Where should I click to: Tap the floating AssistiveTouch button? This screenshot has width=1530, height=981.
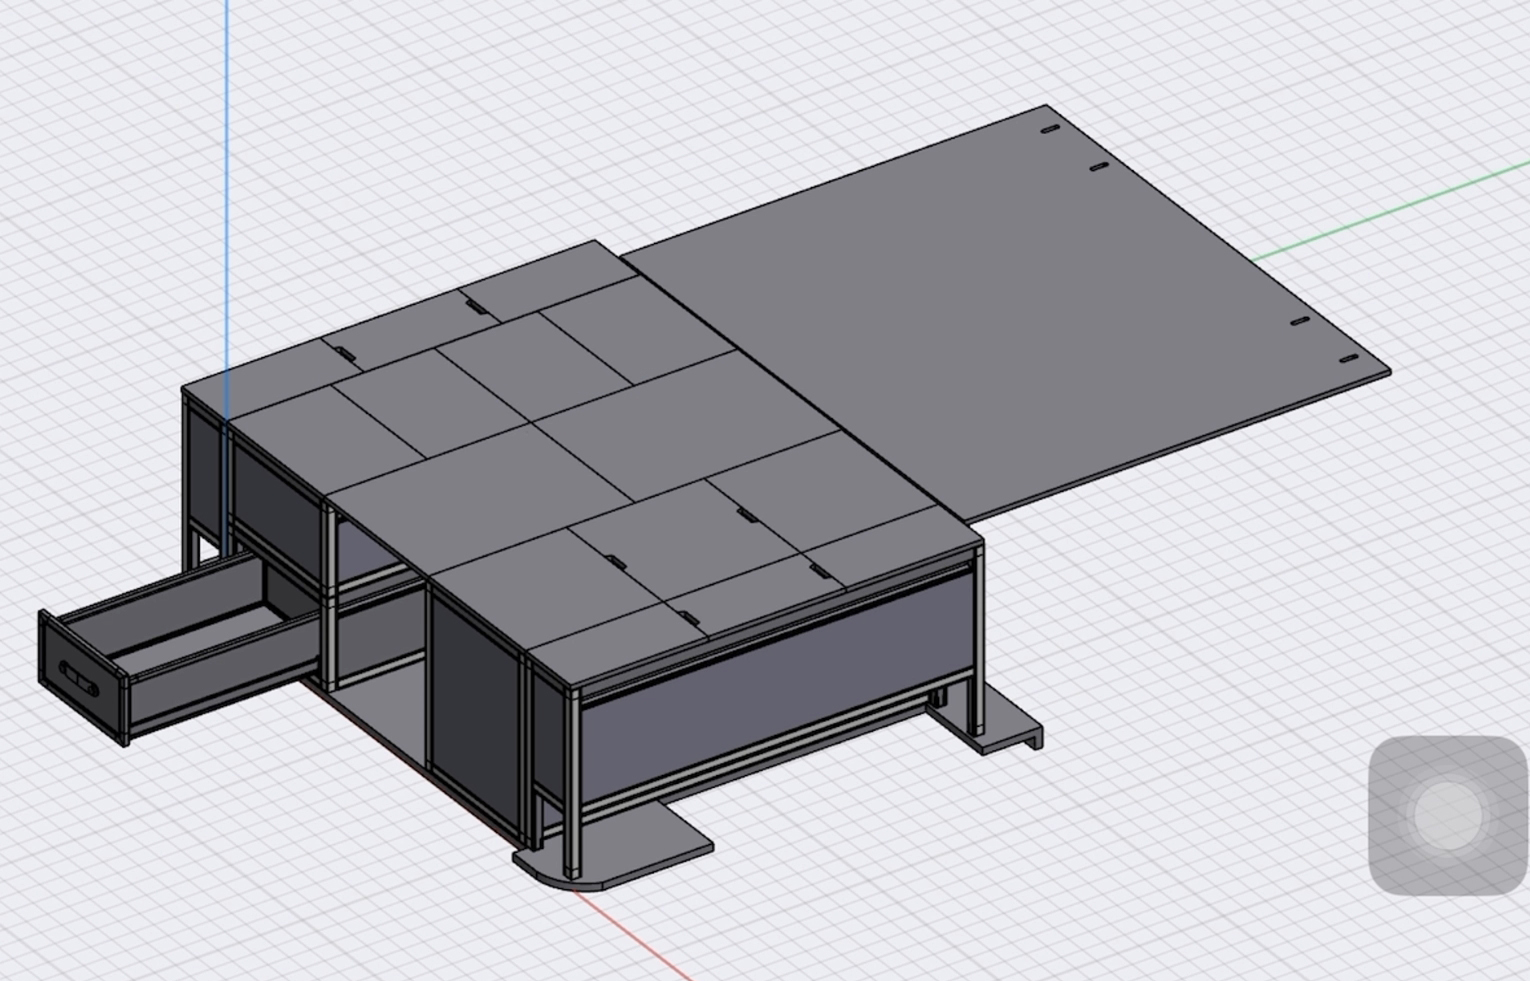coord(1447,815)
